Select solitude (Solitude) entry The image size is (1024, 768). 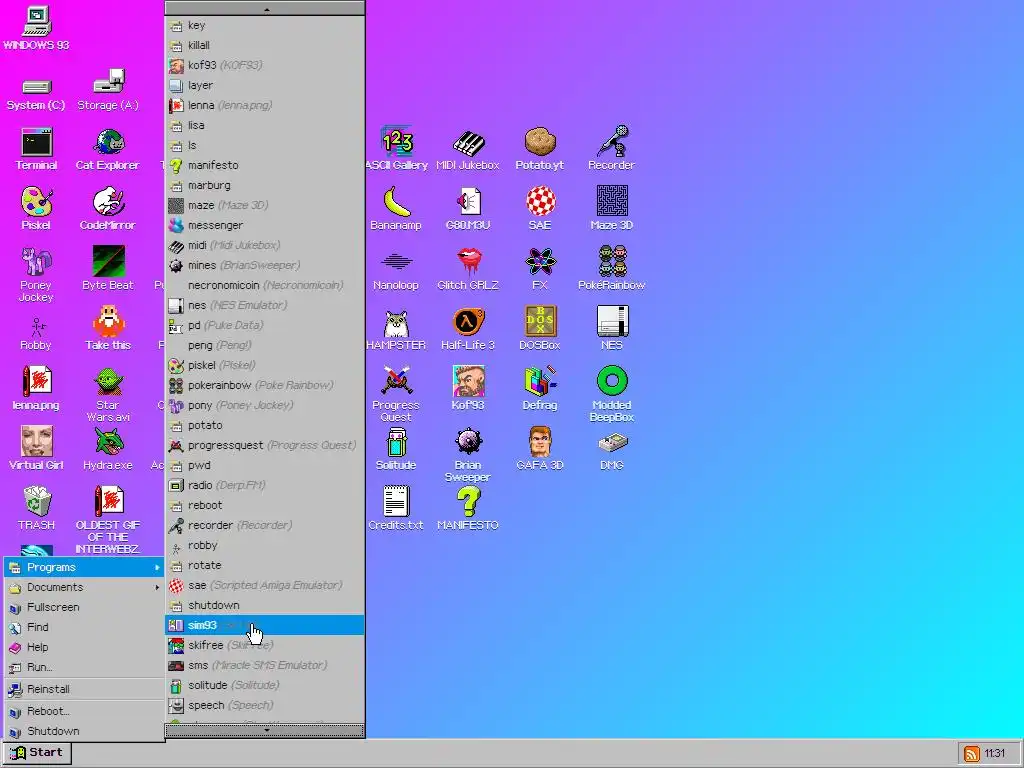coord(264,685)
